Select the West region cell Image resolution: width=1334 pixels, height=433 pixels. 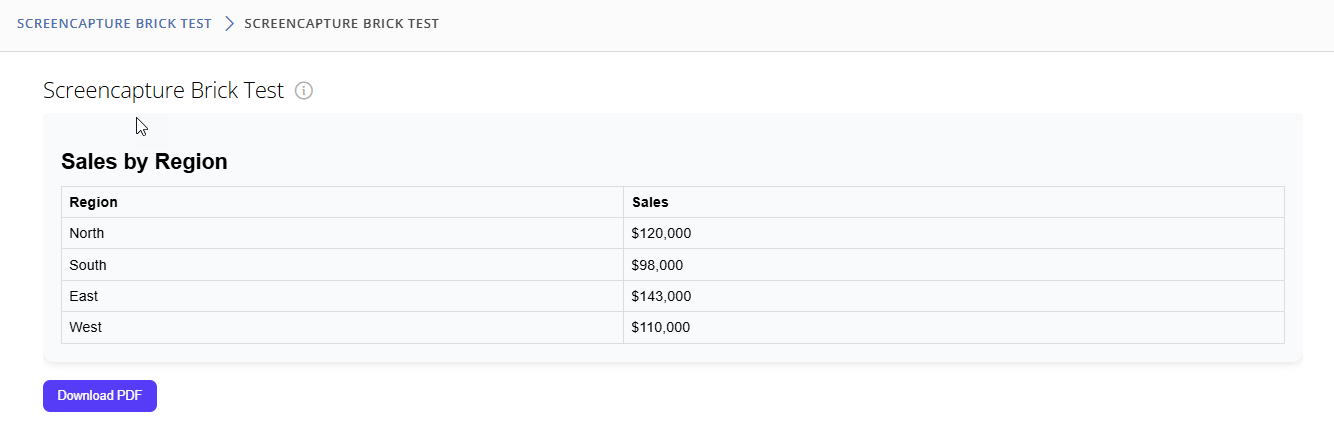(x=342, y=327)
